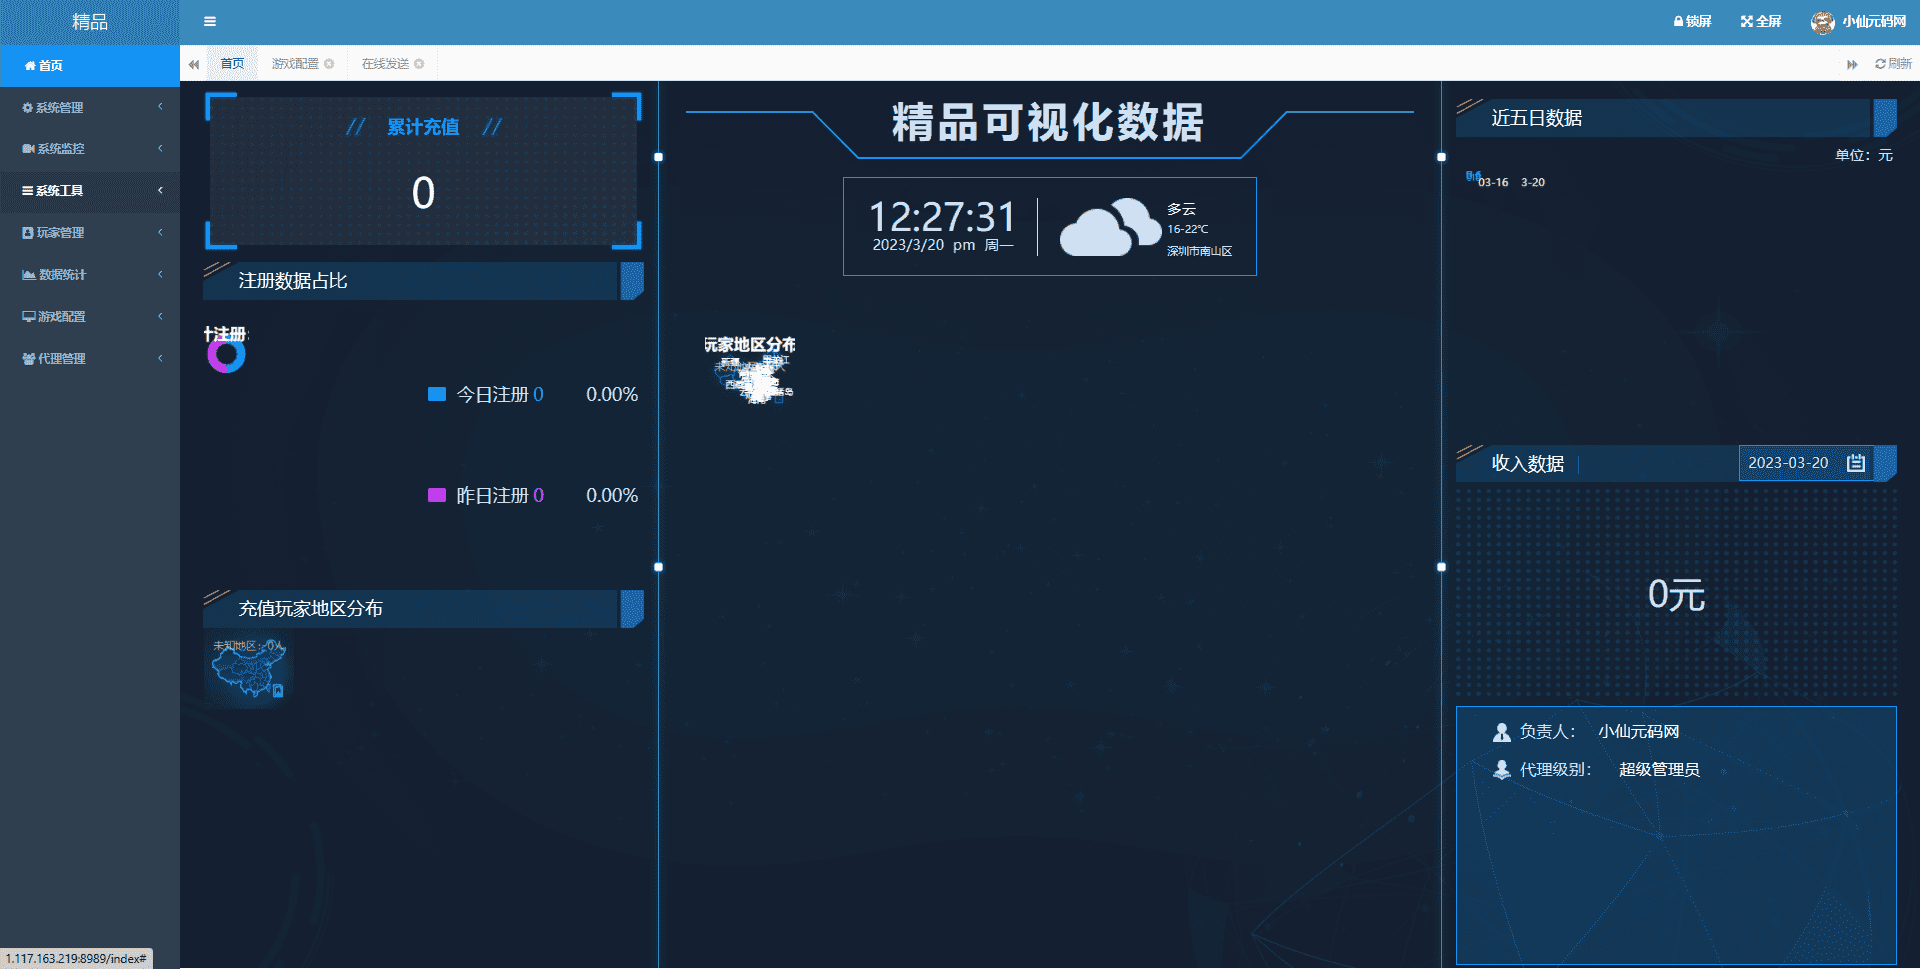Click the 今日注册 blue legend swatch
The height and width of the screenshot is (969, 1920).
click(437, 394)
